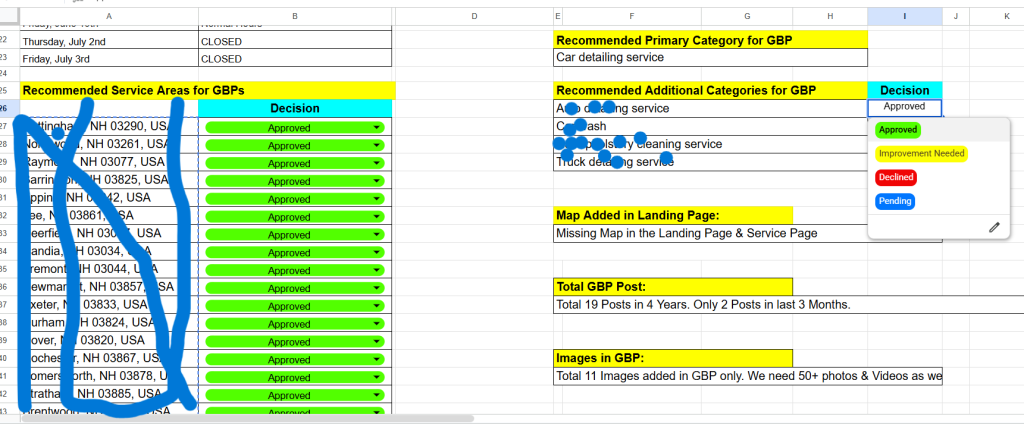Click the pencil edit icon in dropdown popup
The width and height of the screenshot is (1024, 424).
pos(994,227)
